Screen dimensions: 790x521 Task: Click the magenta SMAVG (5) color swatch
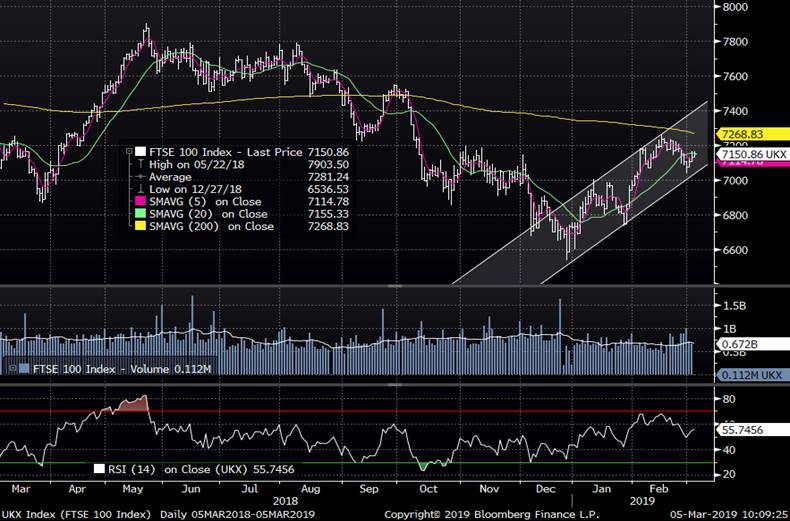(x=140, y=202)
